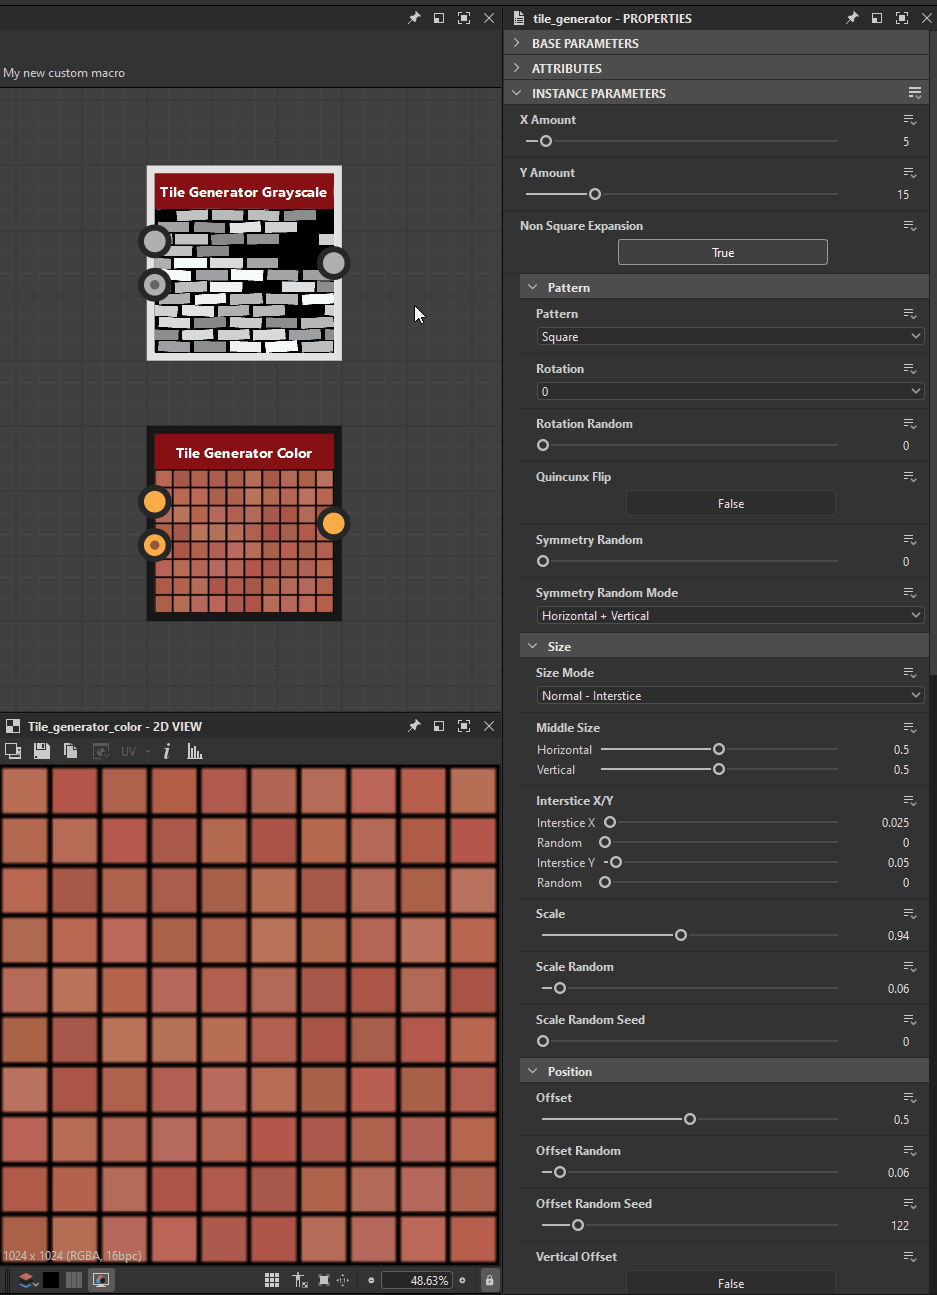Open the Pattern dropdown set to Square
The image size is (937, 1295).
tap(730, 337)
